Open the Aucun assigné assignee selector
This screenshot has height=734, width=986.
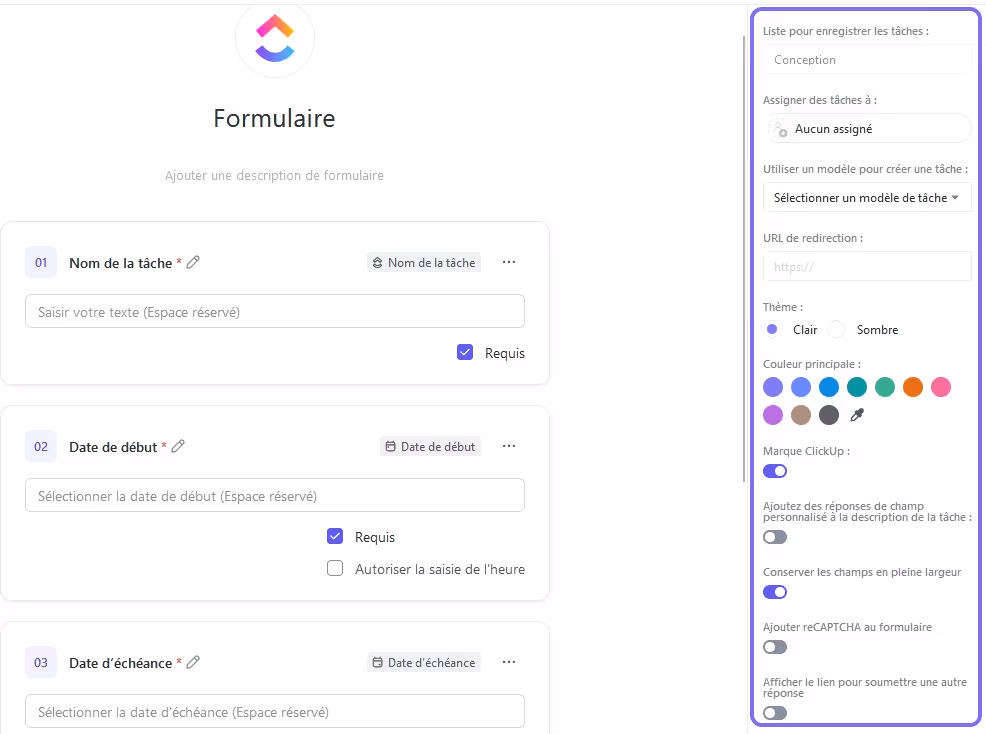[x=867, y=129]
